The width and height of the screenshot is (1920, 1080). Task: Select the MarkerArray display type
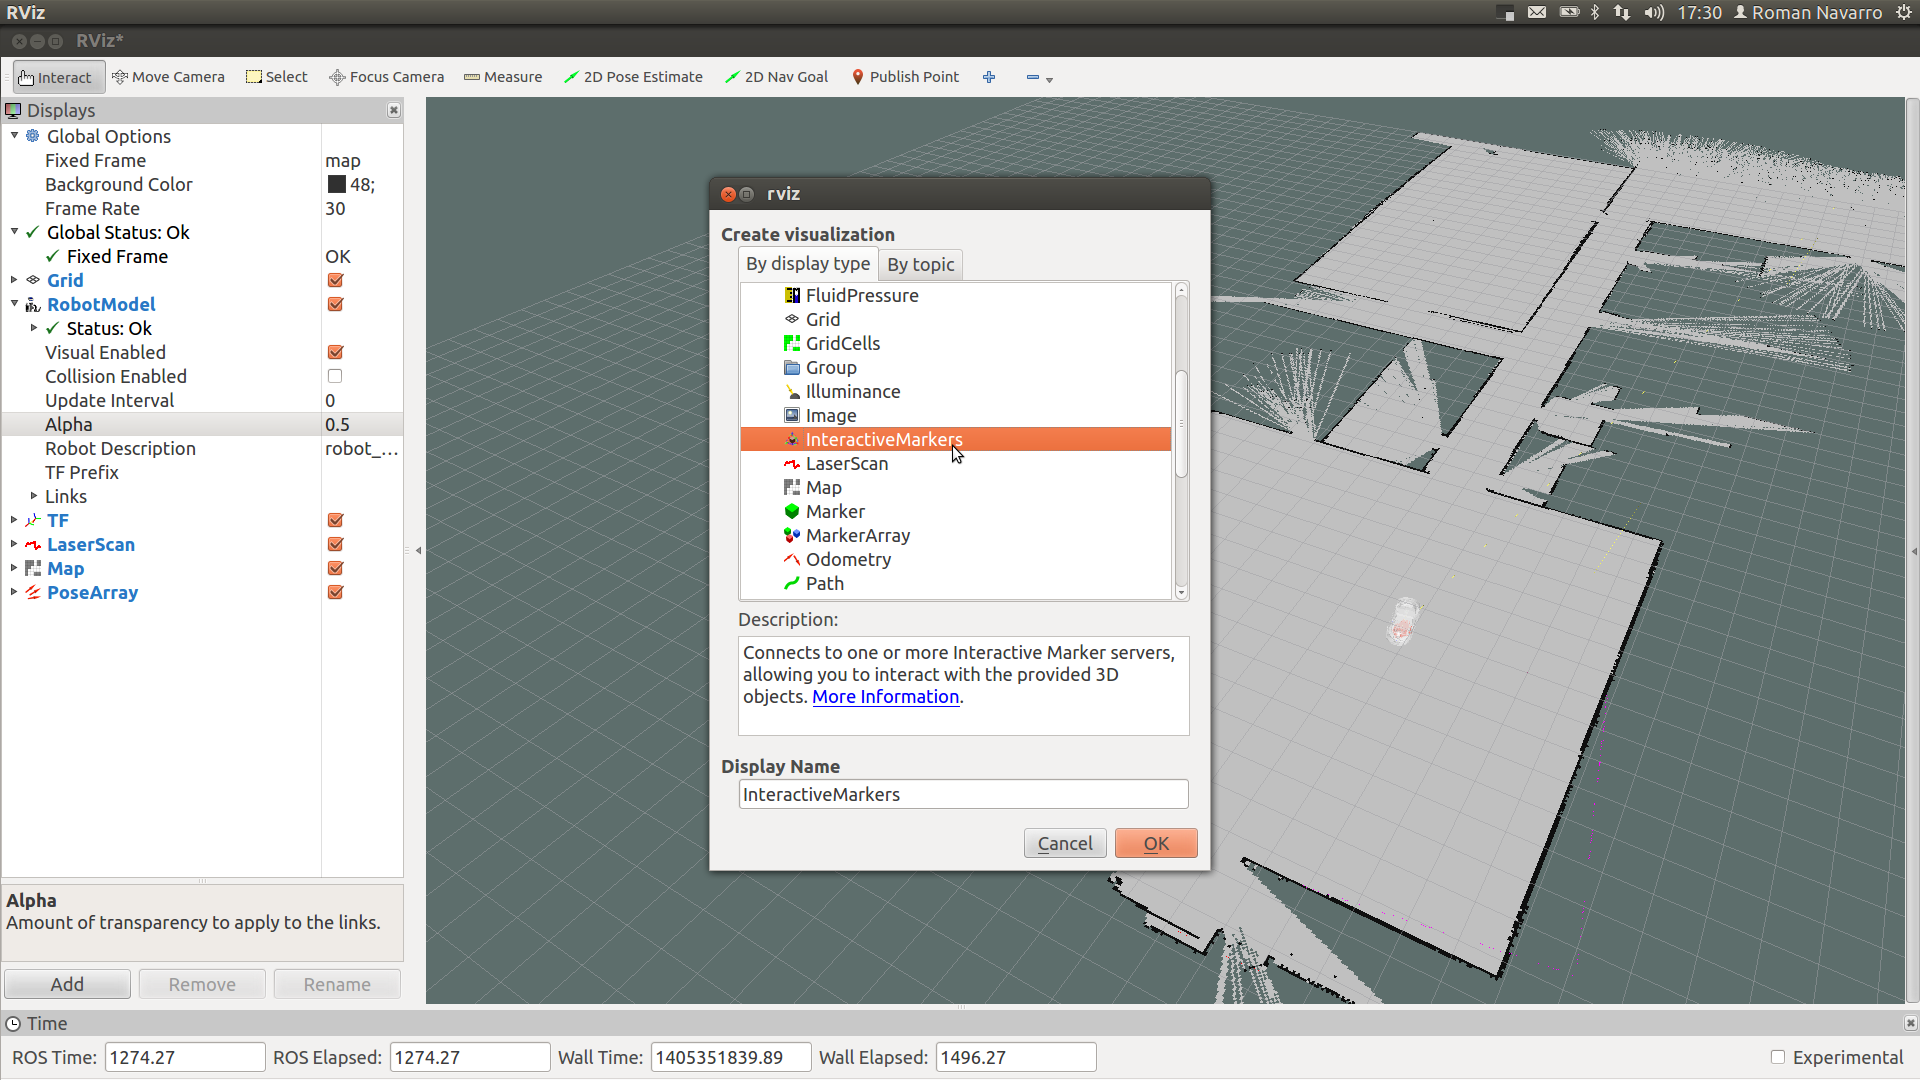click(858, 535)
